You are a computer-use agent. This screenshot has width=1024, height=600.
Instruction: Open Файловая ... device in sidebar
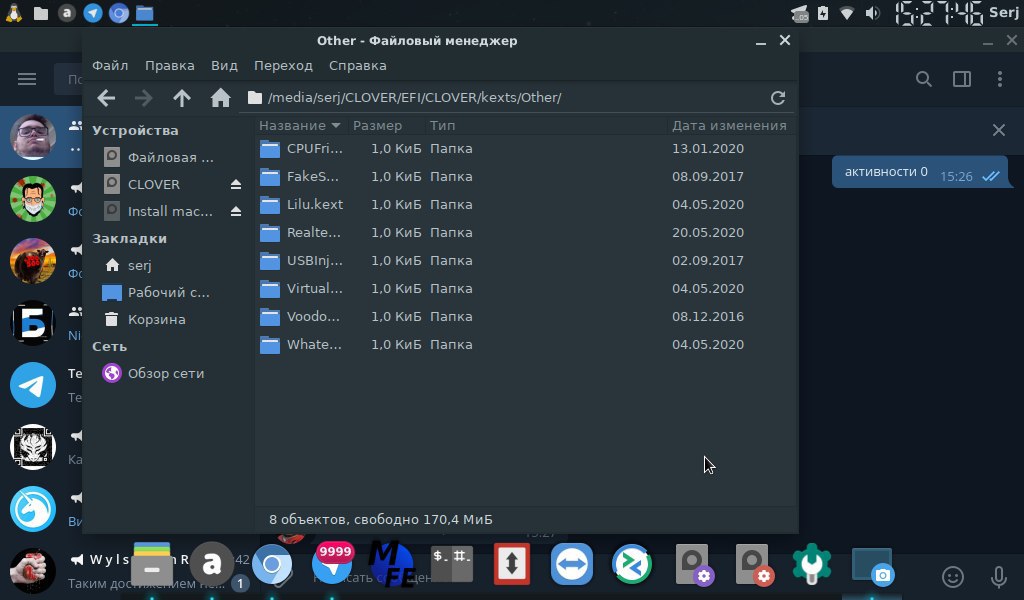click(159, 157)
